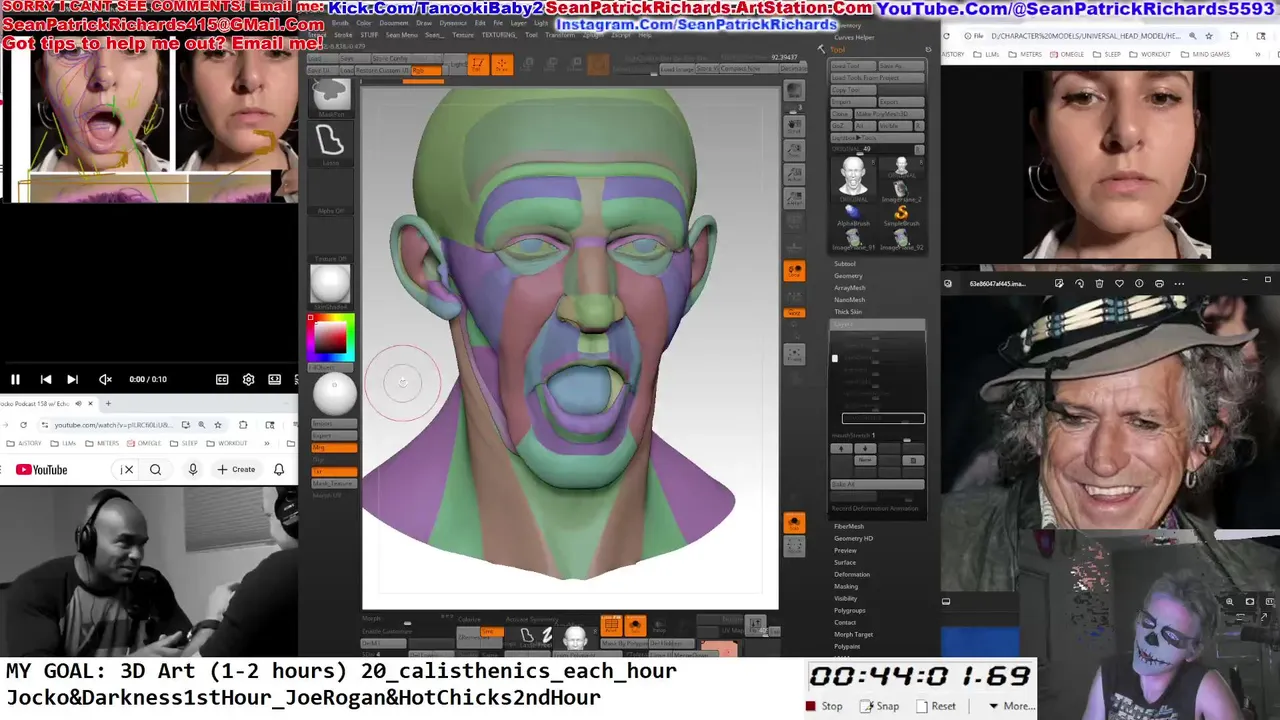
Task: Open the Brush menu in ZBrush
Action: 340,22
